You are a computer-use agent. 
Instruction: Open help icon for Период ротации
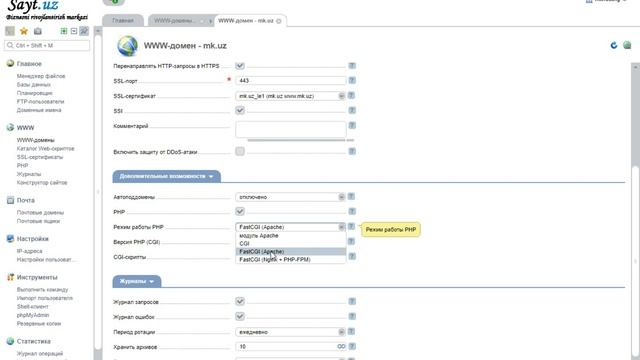tap(351, 331)
